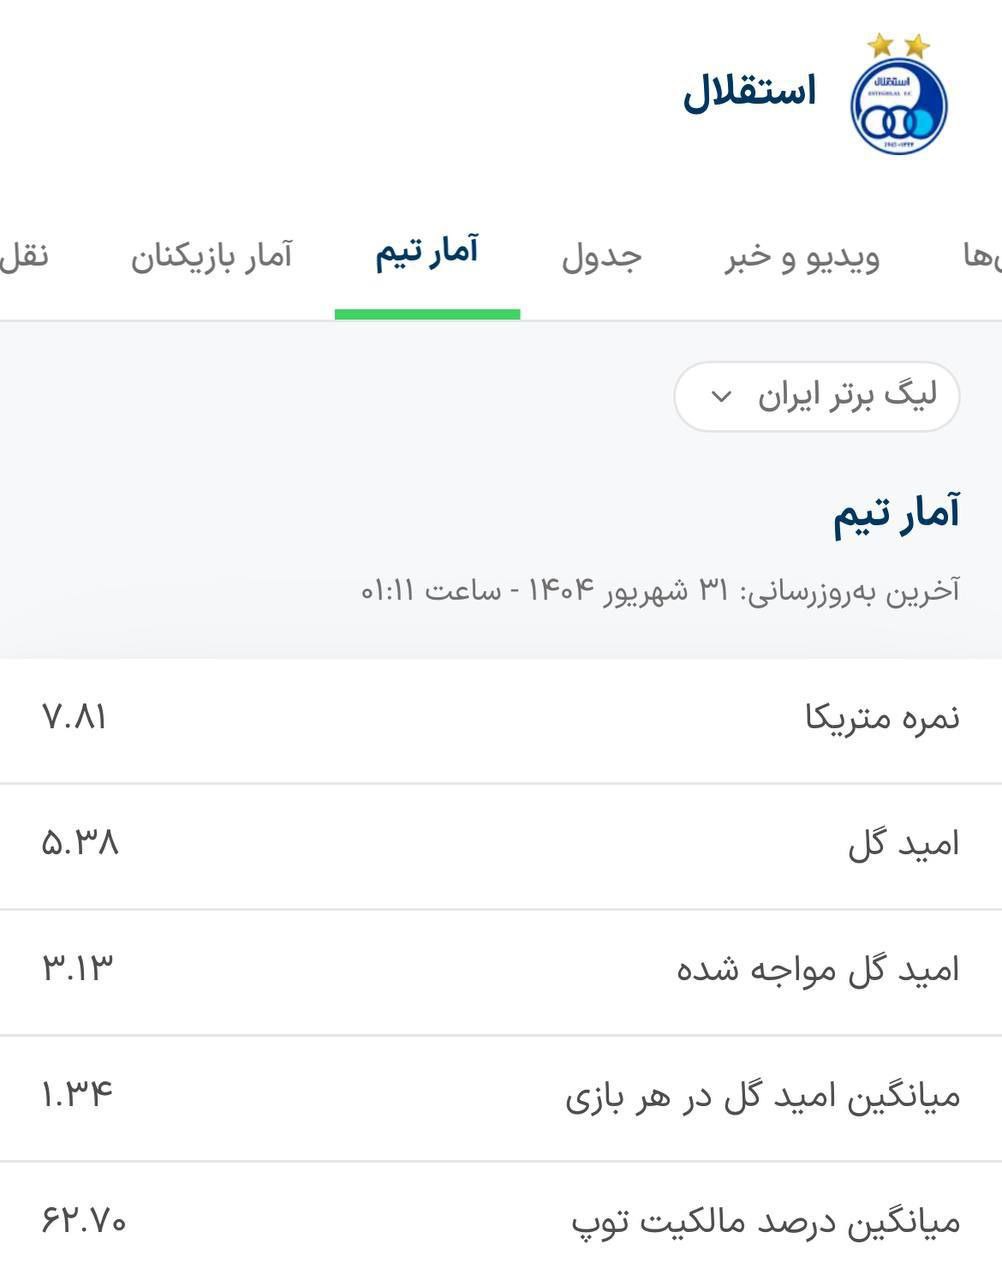
Task: Select the ویدیو و خبر tab
Action: 802,256
